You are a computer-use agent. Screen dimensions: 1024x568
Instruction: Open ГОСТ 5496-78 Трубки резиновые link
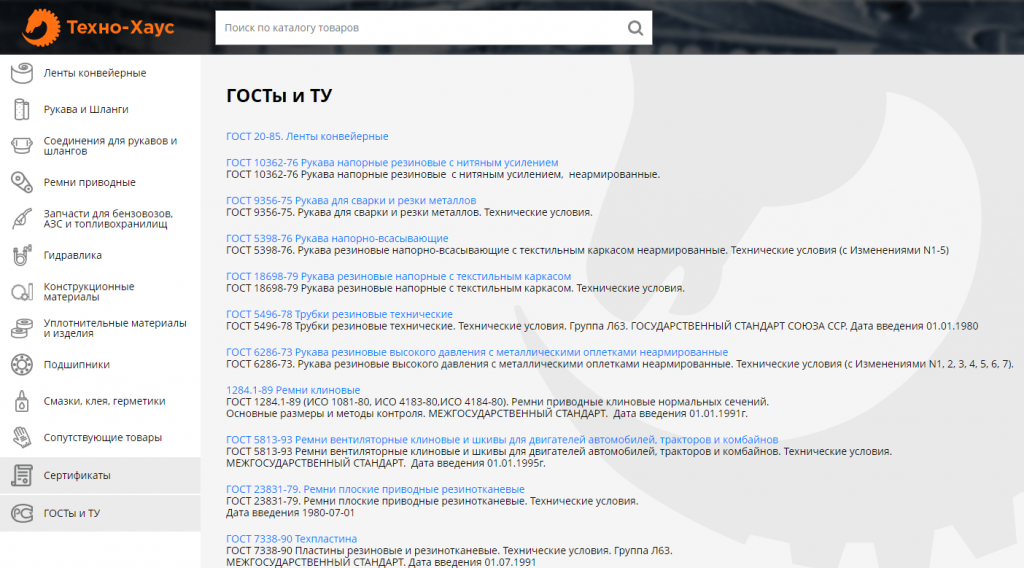(x=339, y=314)
